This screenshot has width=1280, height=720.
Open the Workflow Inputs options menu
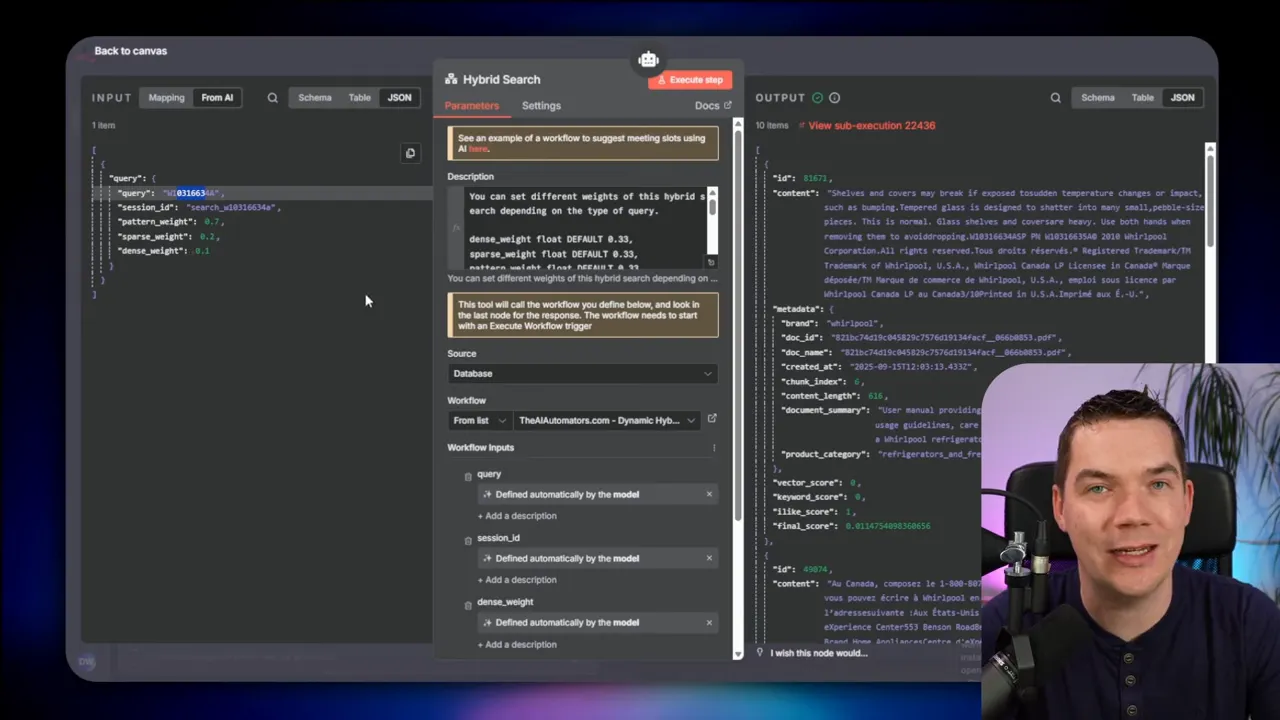[x=713, y=448]
